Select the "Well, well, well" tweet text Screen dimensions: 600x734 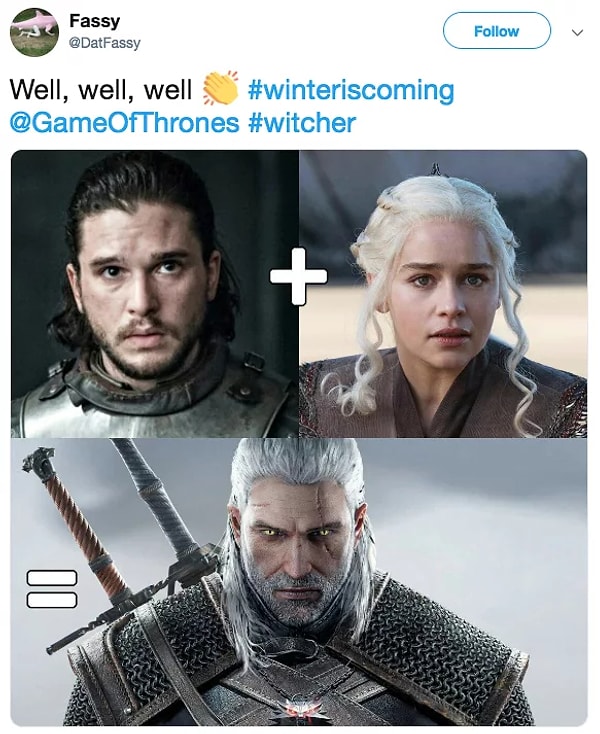click(101, 89)
